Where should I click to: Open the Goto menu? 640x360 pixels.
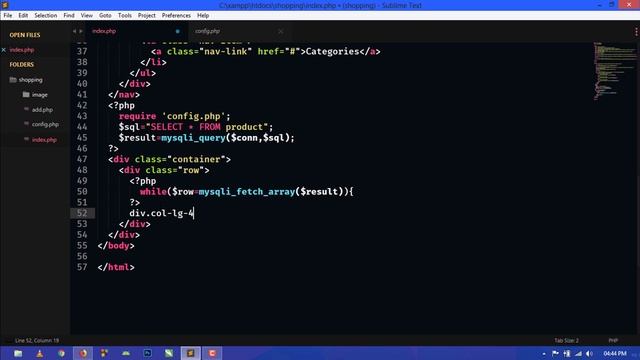pos(105,16)
